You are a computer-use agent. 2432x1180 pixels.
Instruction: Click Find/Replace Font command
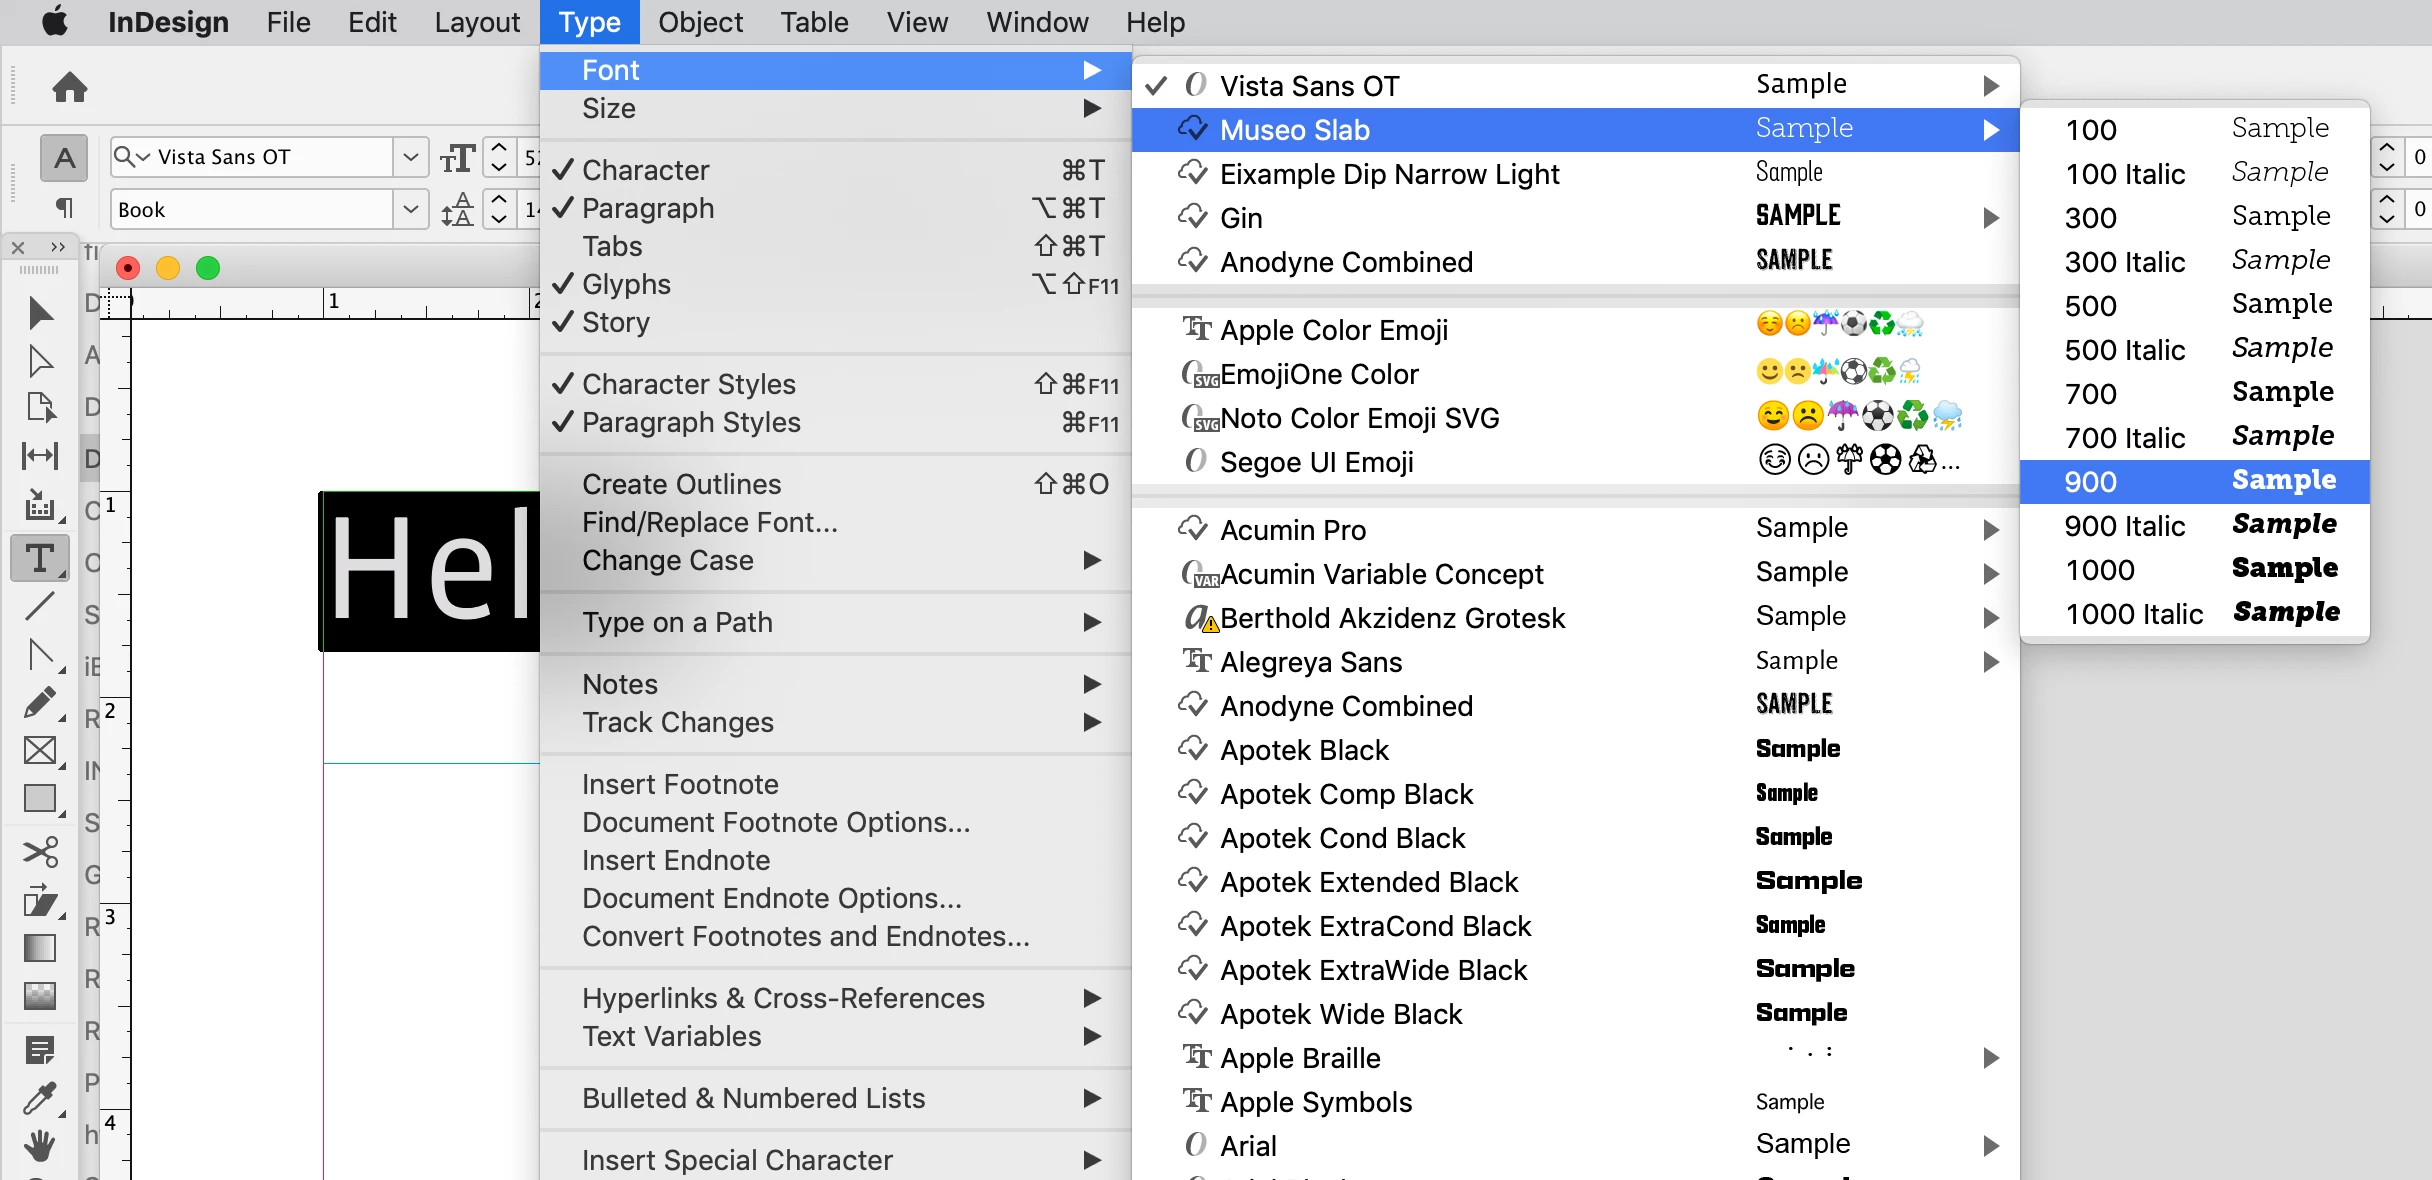coord(709,523)
